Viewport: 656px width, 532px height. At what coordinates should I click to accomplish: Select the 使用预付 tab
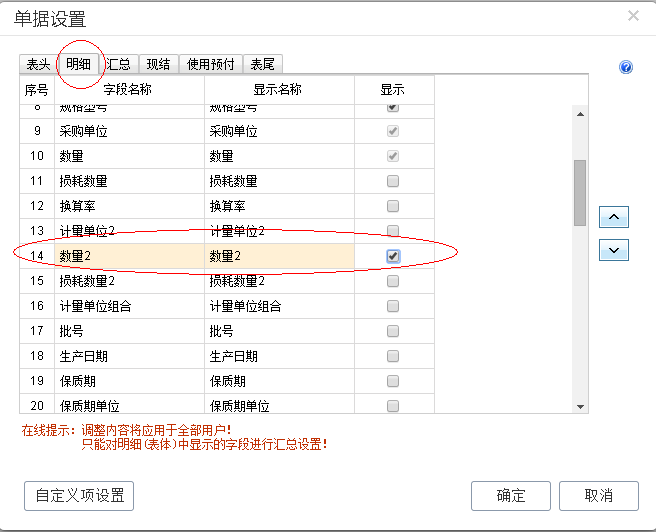(x=211, y=64)
